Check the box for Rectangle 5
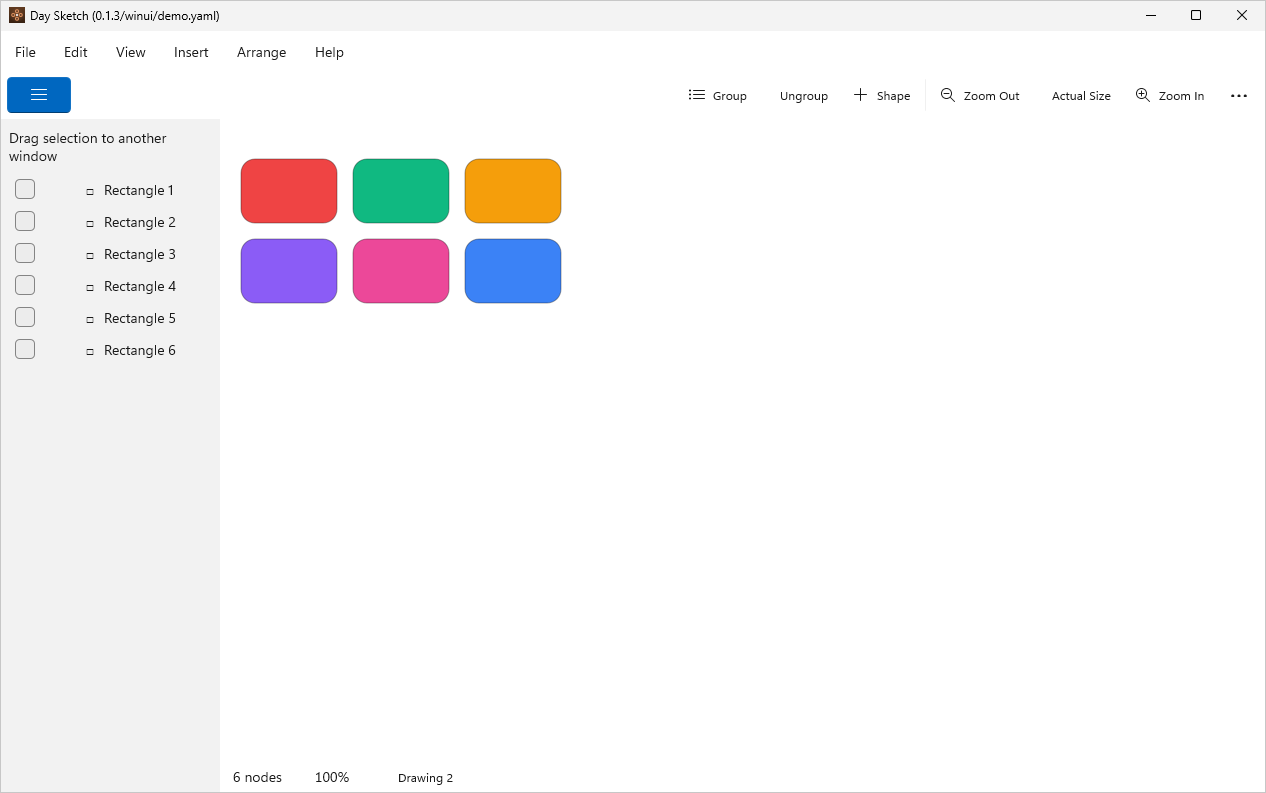The width and height of the screenshot is (1266, 793). click(25, 317)
